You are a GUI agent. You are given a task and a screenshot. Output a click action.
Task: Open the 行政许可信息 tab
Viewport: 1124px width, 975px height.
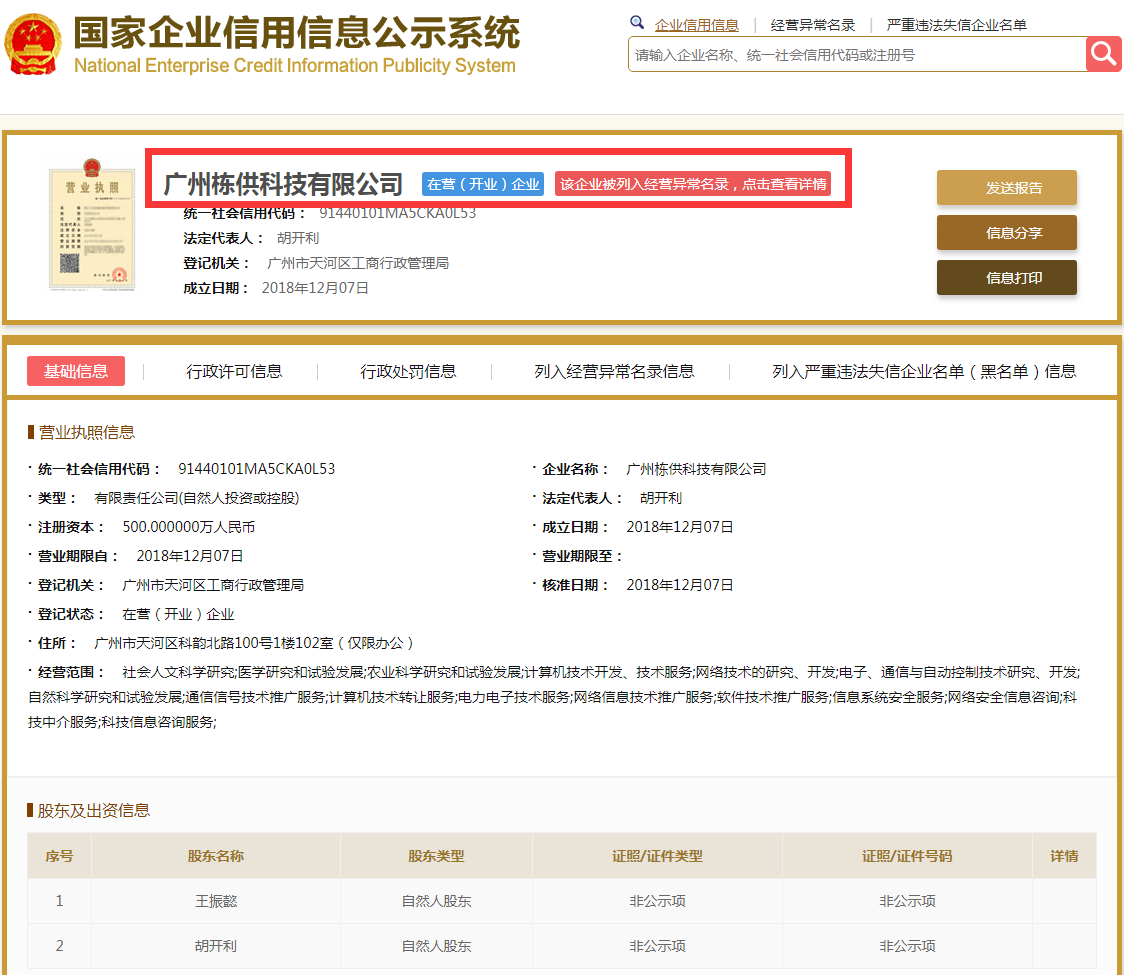[x=234, y=371]
